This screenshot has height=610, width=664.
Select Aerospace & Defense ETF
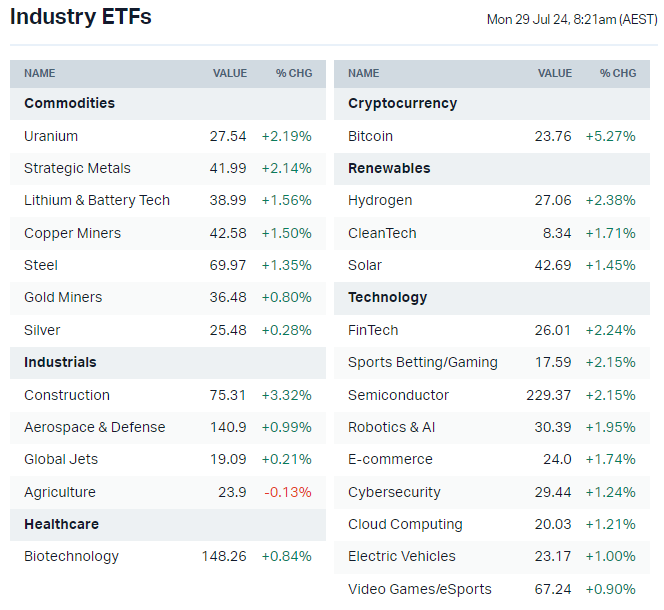[x=95, y=427]
